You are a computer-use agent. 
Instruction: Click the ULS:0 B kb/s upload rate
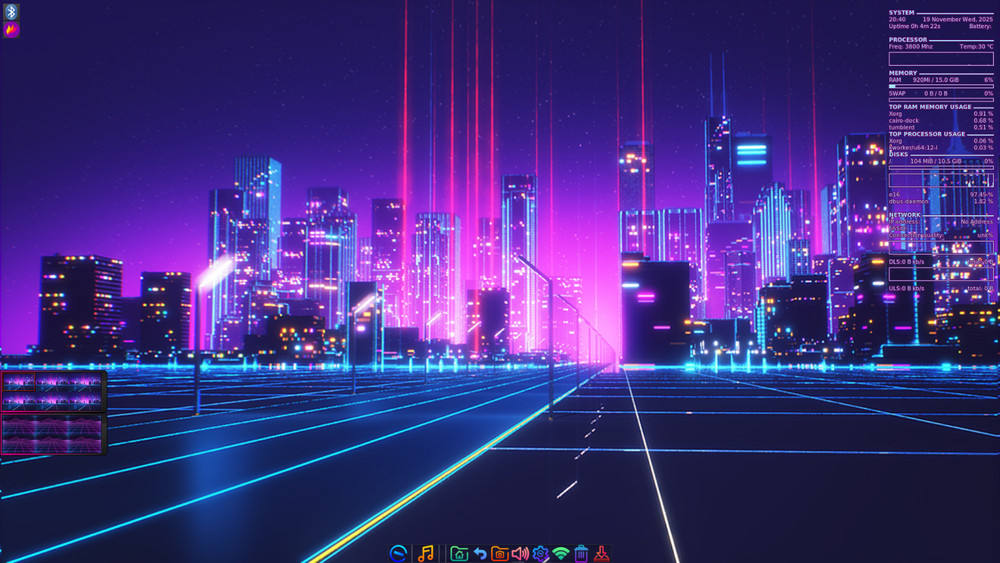point(906,288)
